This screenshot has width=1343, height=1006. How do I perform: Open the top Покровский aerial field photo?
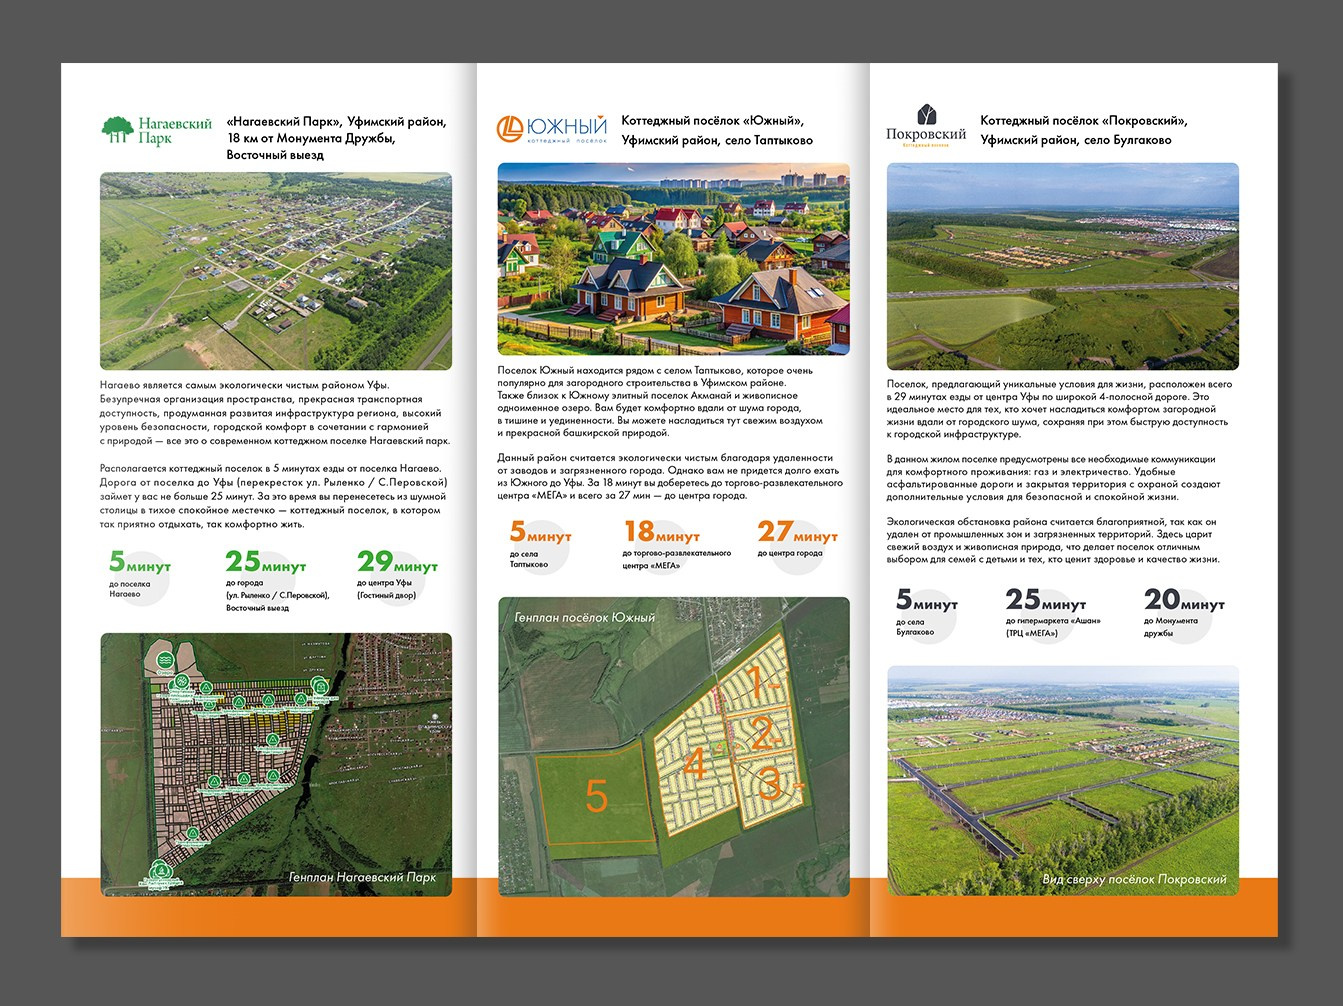click(1062, 266)
